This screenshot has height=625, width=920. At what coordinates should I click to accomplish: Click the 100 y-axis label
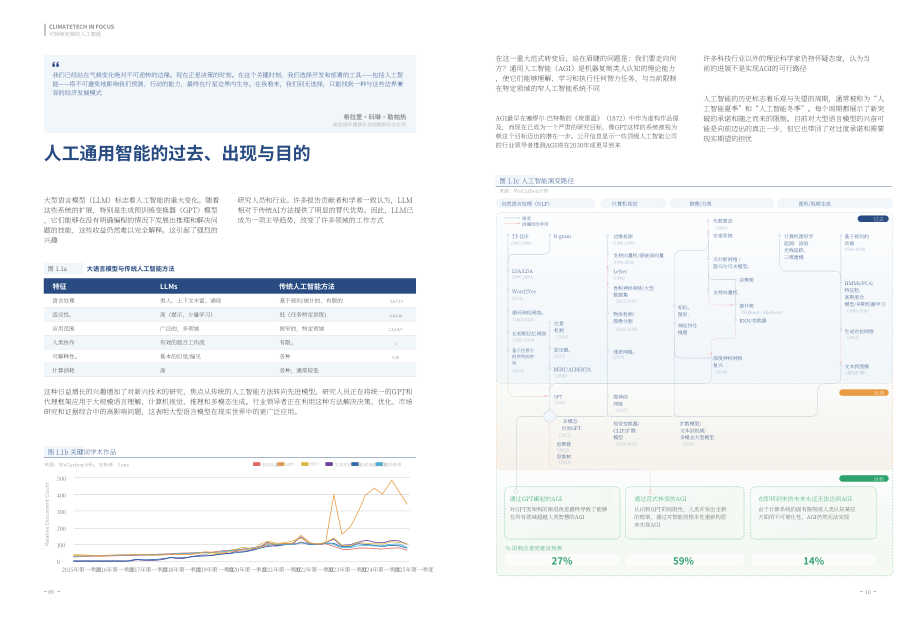[x=62, y=545]
